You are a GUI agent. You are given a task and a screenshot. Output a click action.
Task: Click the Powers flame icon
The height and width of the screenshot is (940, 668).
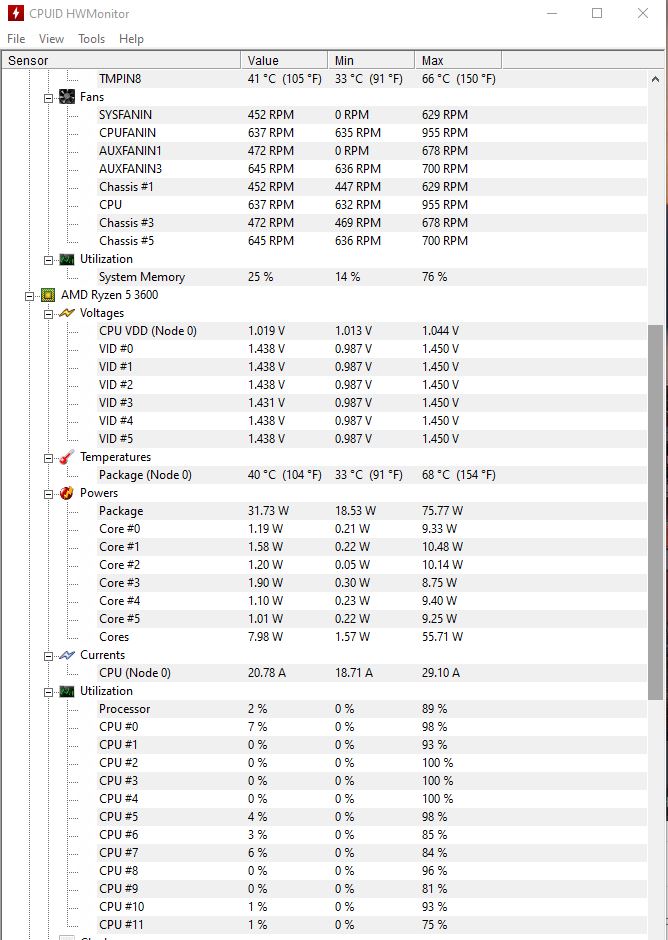click(67, 493)
